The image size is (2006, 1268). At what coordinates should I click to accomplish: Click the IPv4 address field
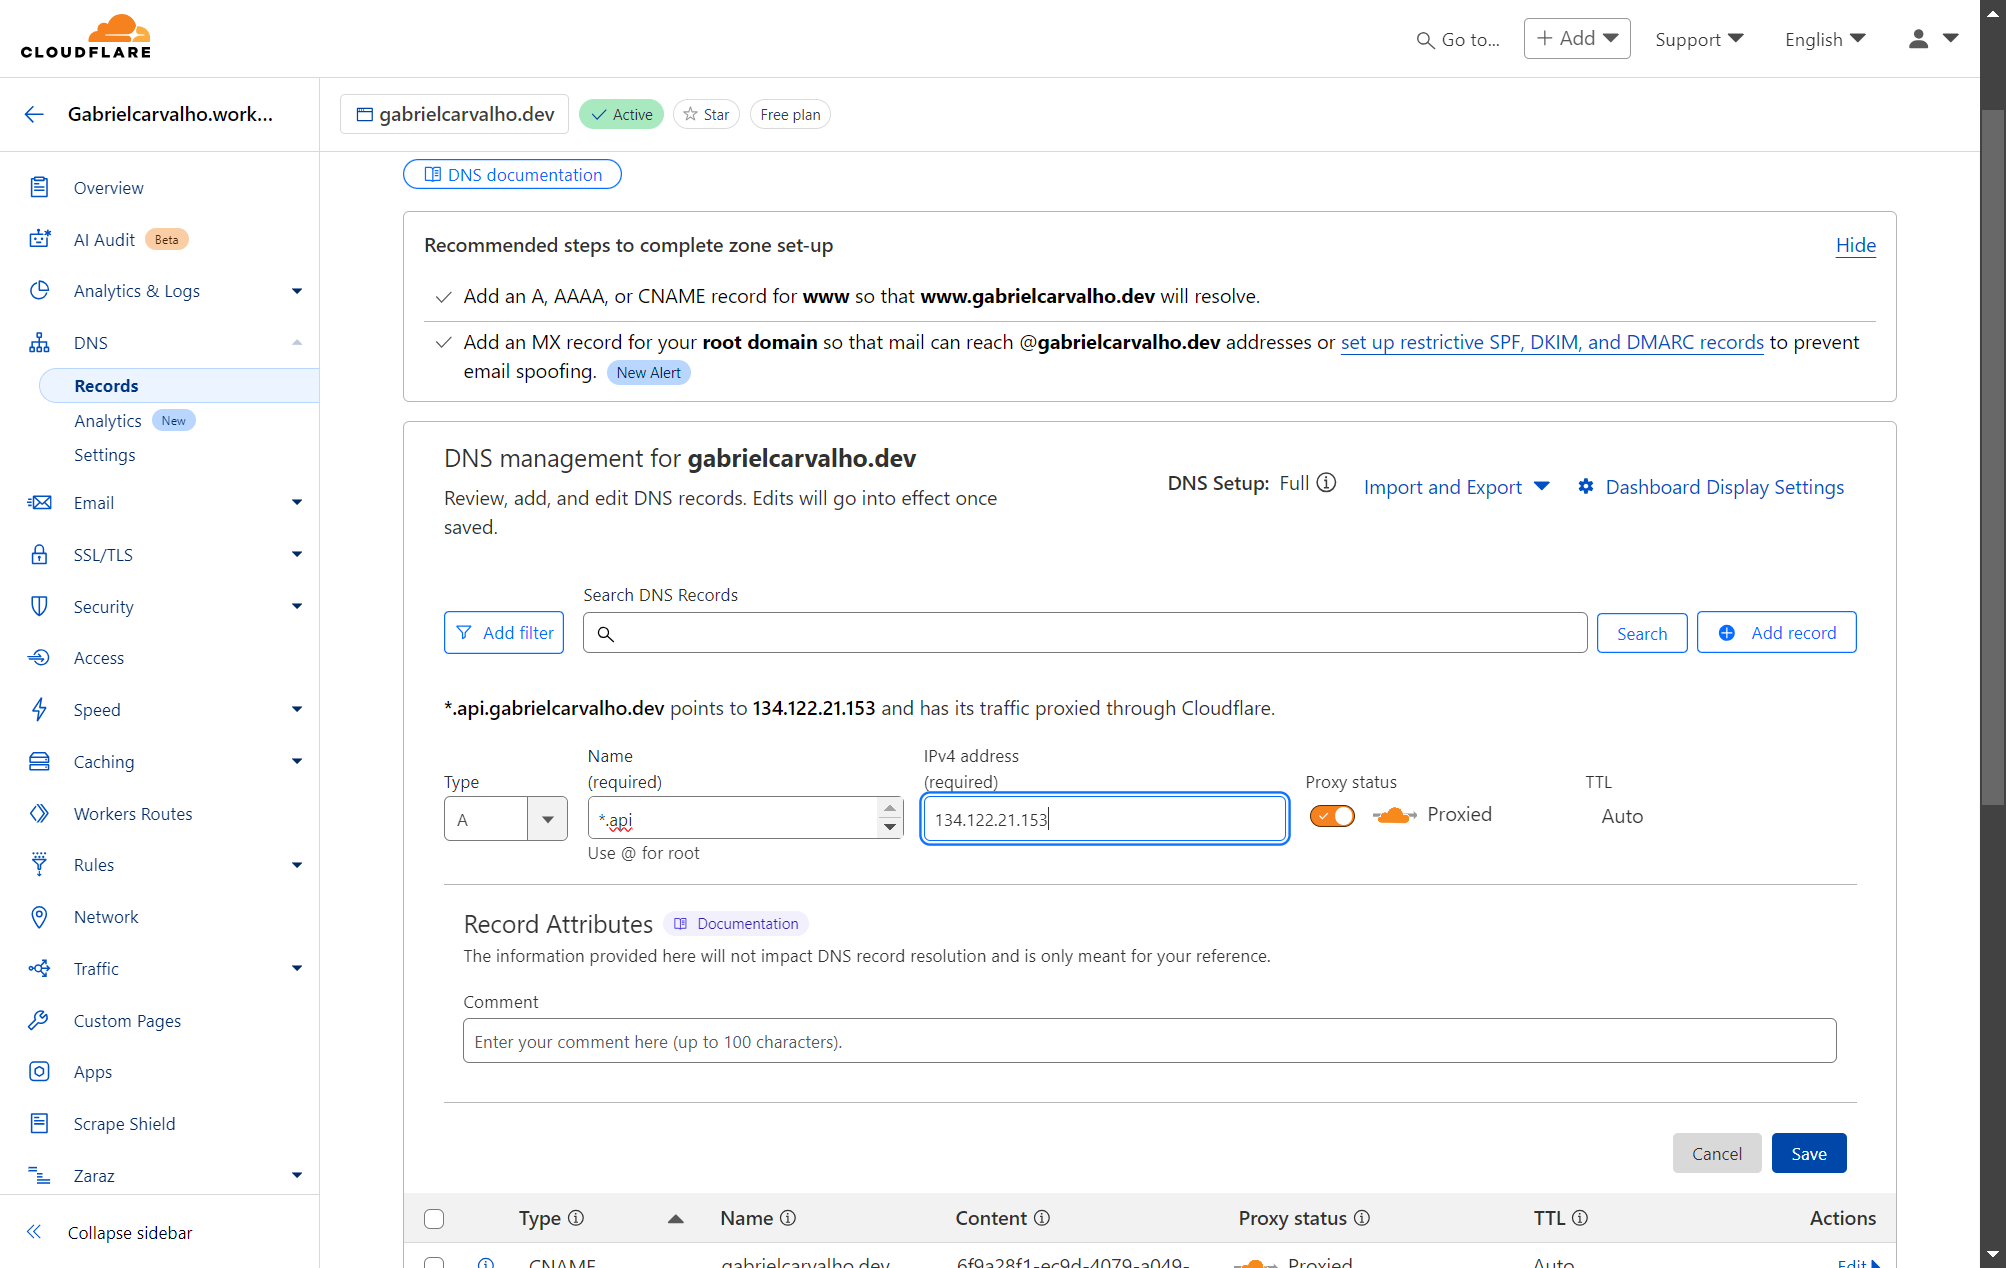[1105, 819]
